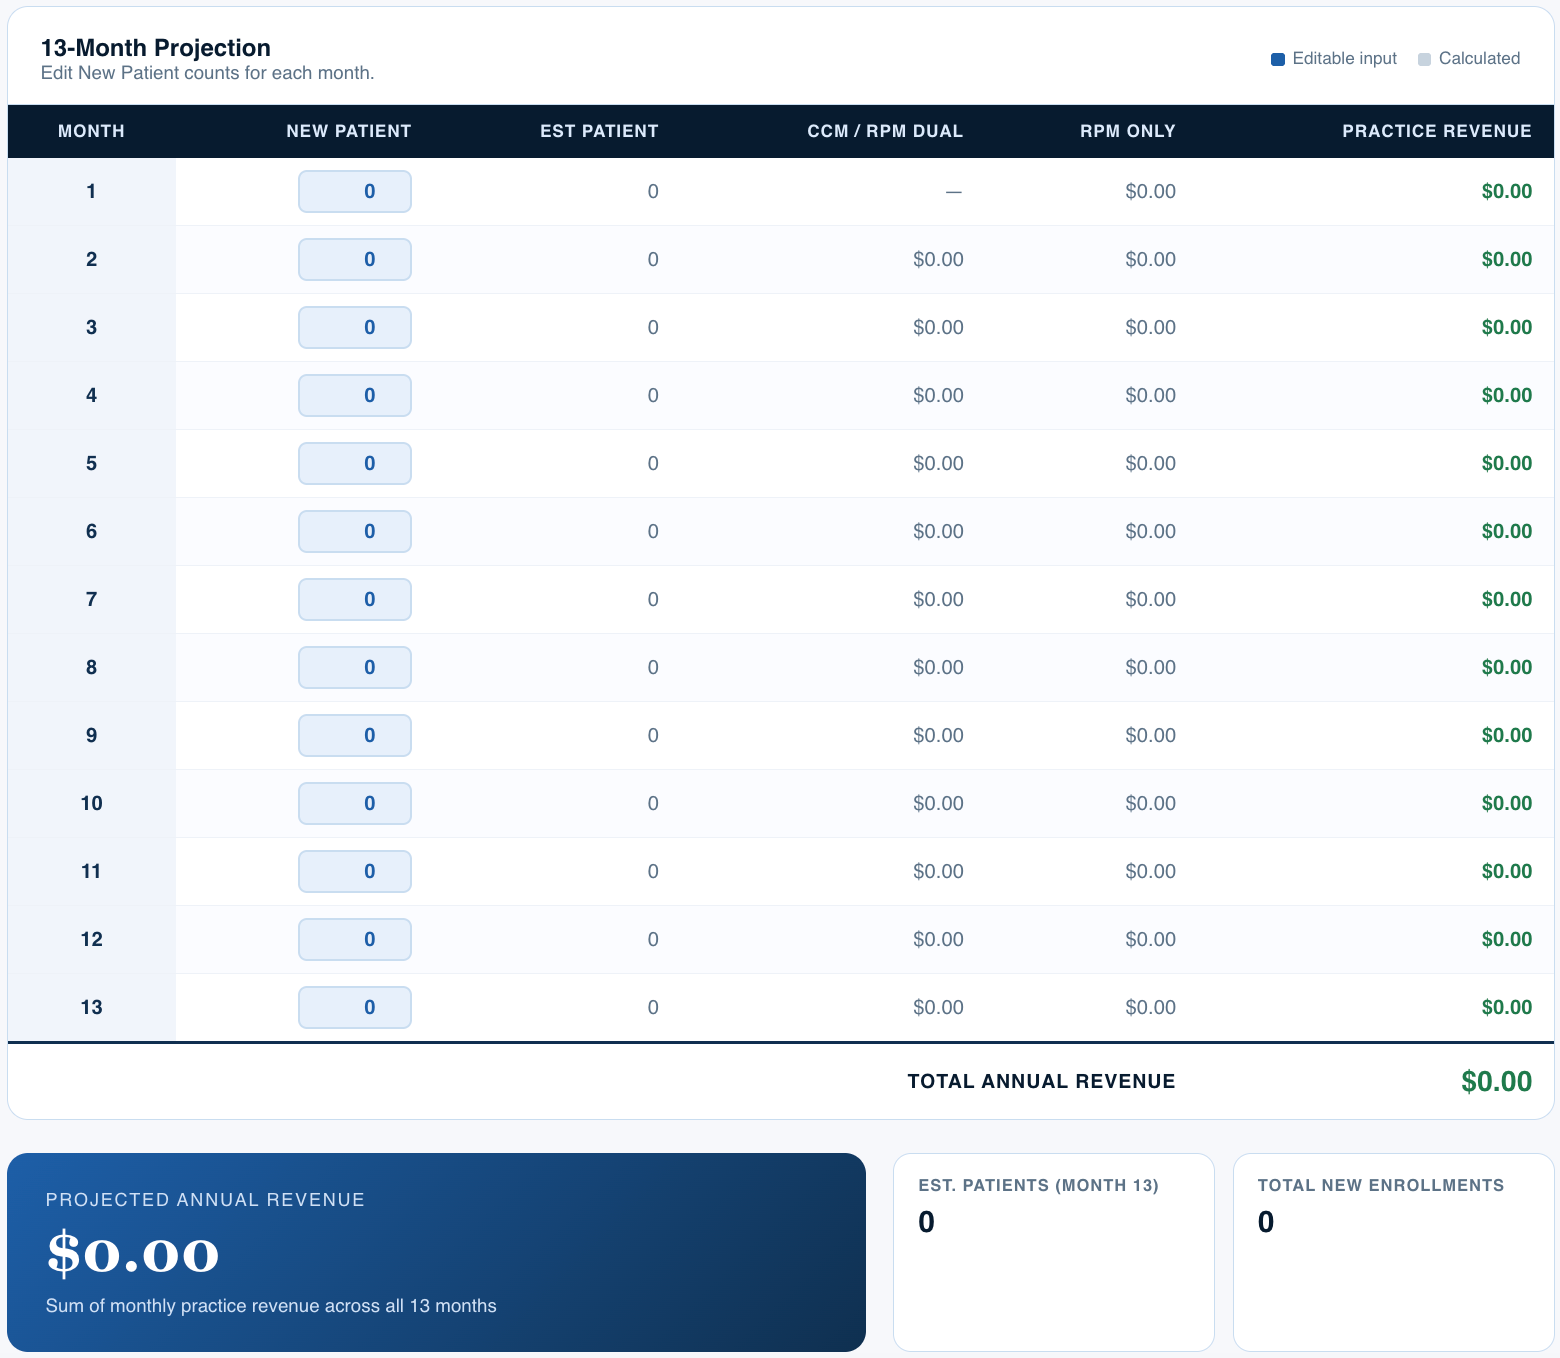Select month 11 New Patient input box

355,871
